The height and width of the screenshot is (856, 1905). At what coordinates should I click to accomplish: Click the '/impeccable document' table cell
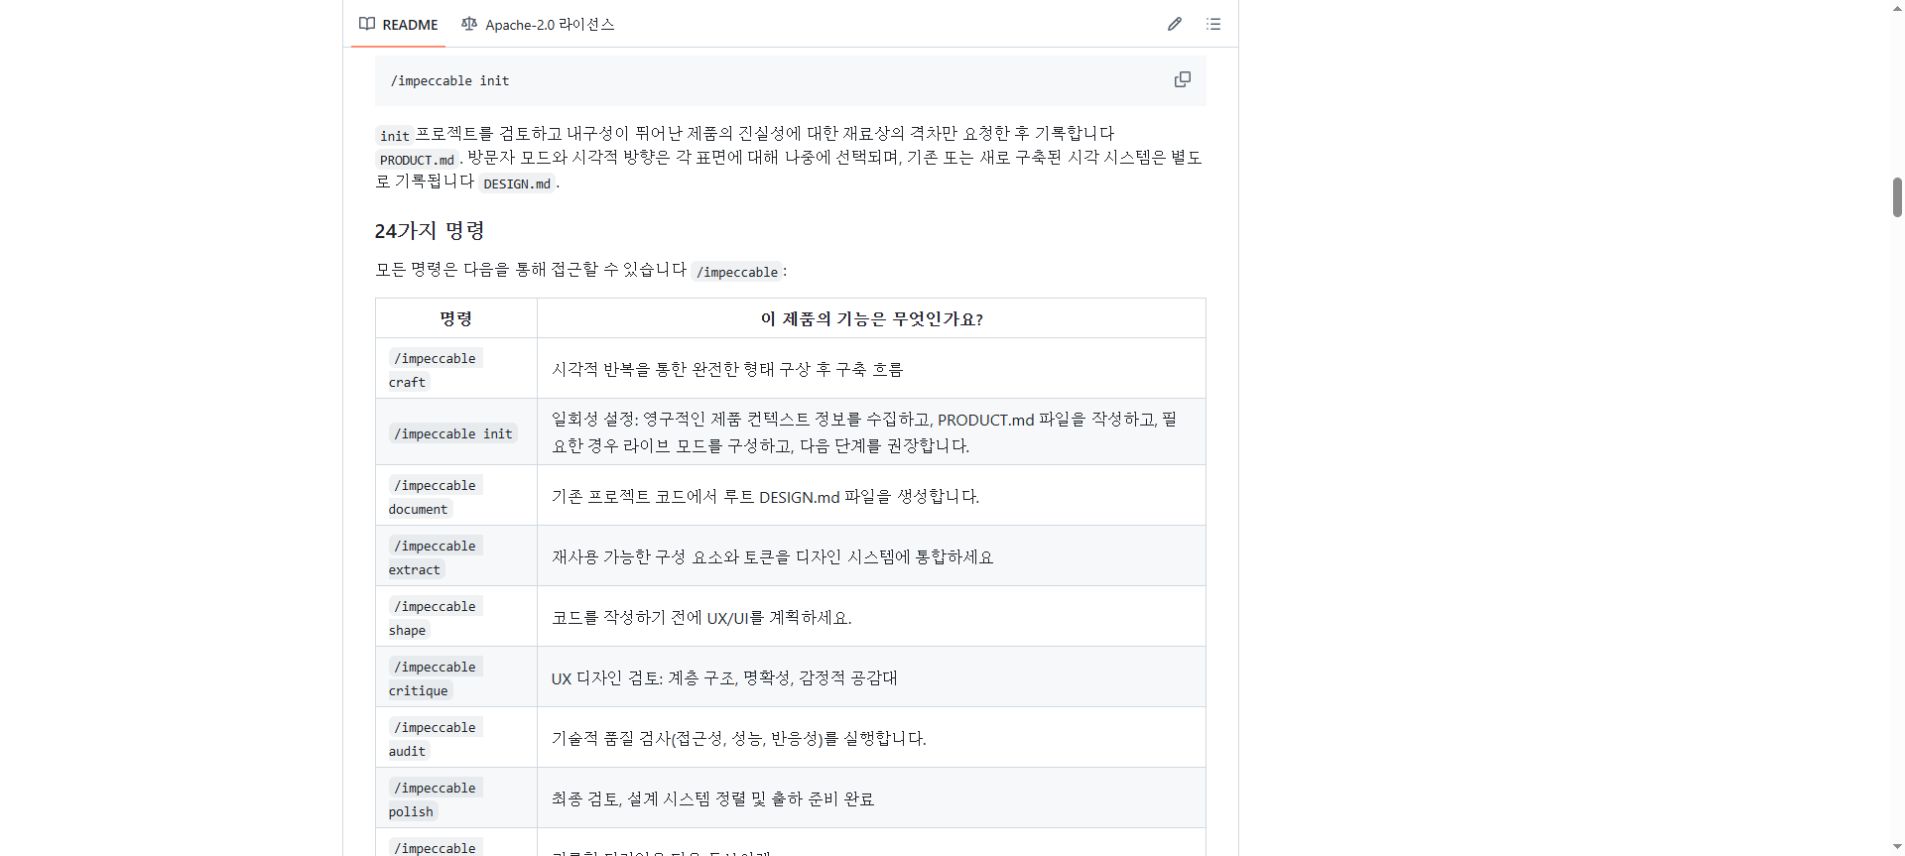456,496
